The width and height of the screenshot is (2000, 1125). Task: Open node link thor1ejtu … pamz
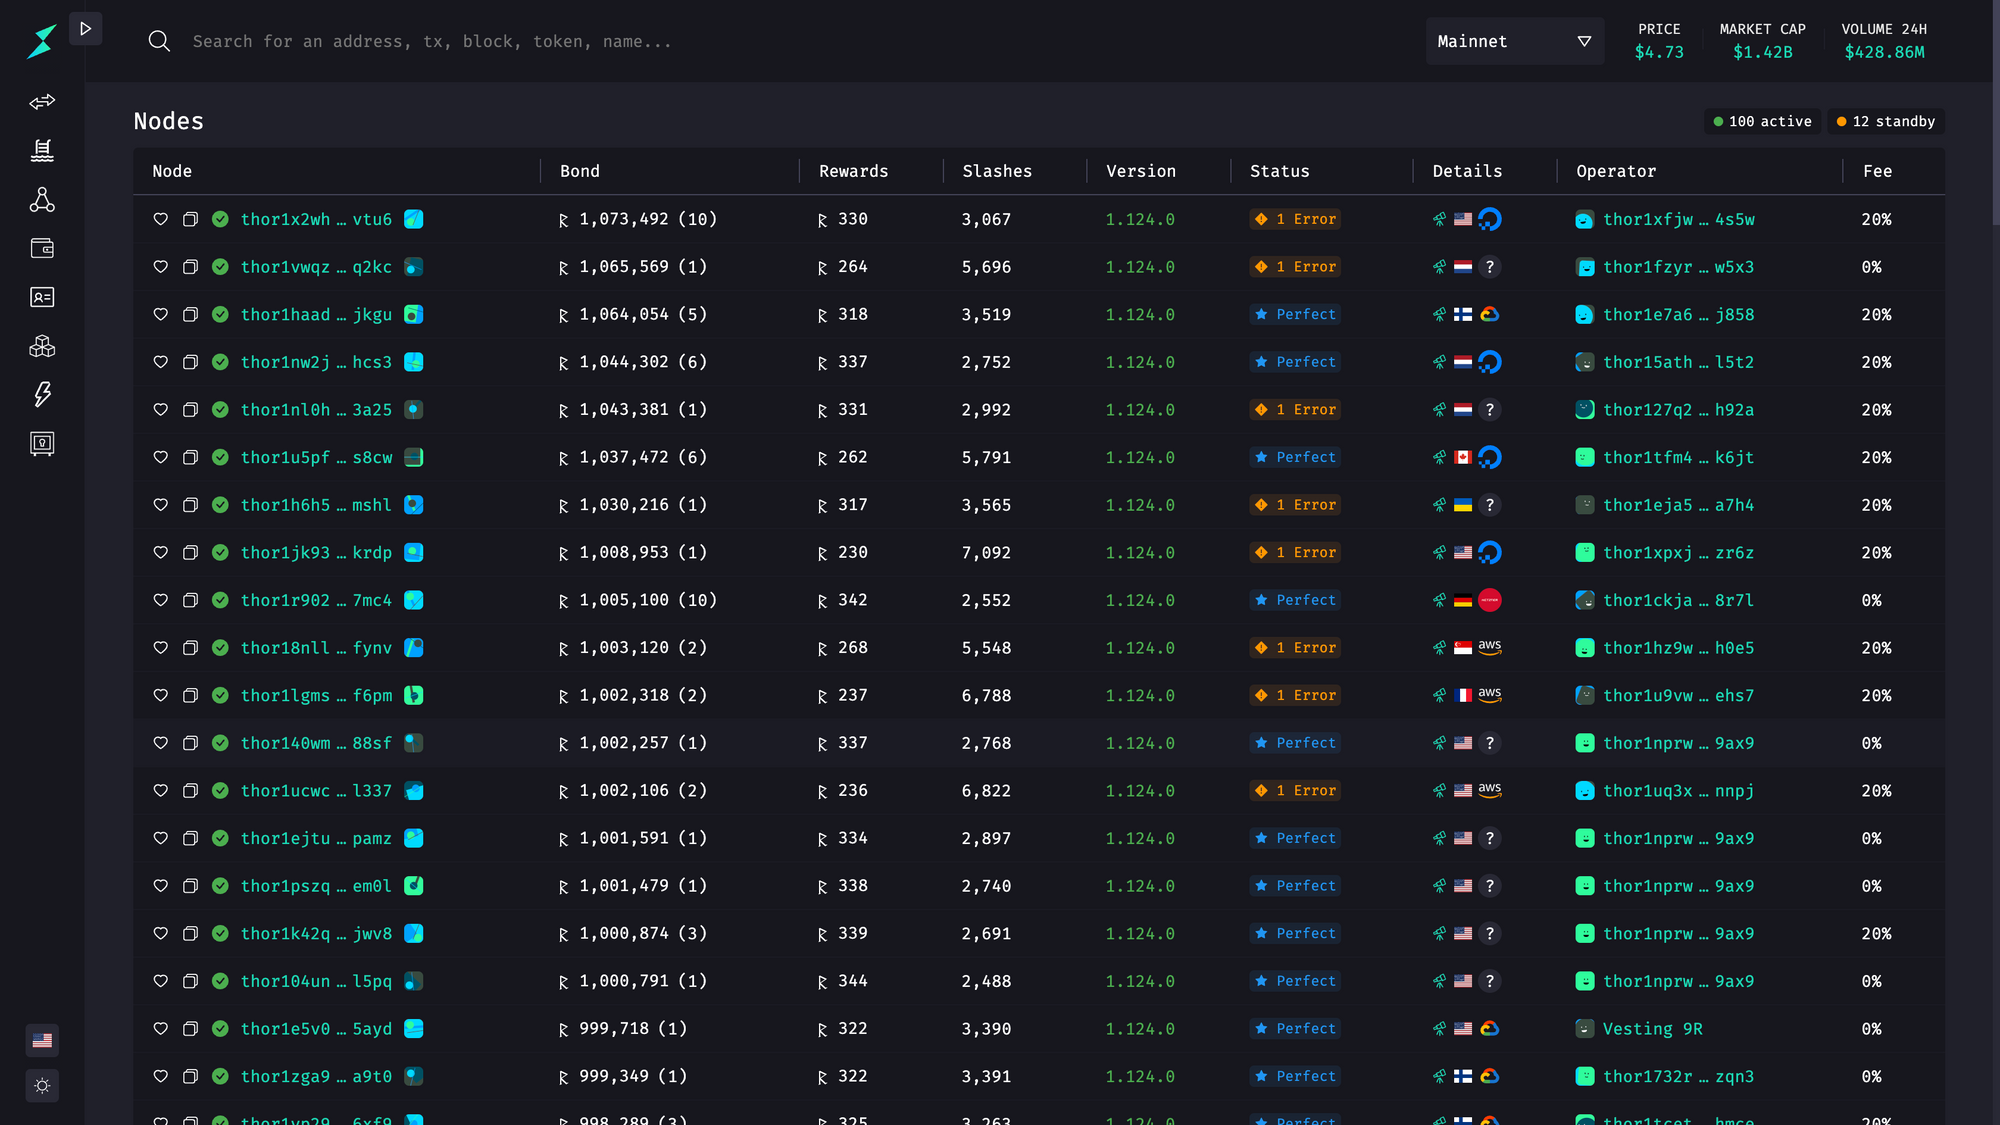point(316,838)
